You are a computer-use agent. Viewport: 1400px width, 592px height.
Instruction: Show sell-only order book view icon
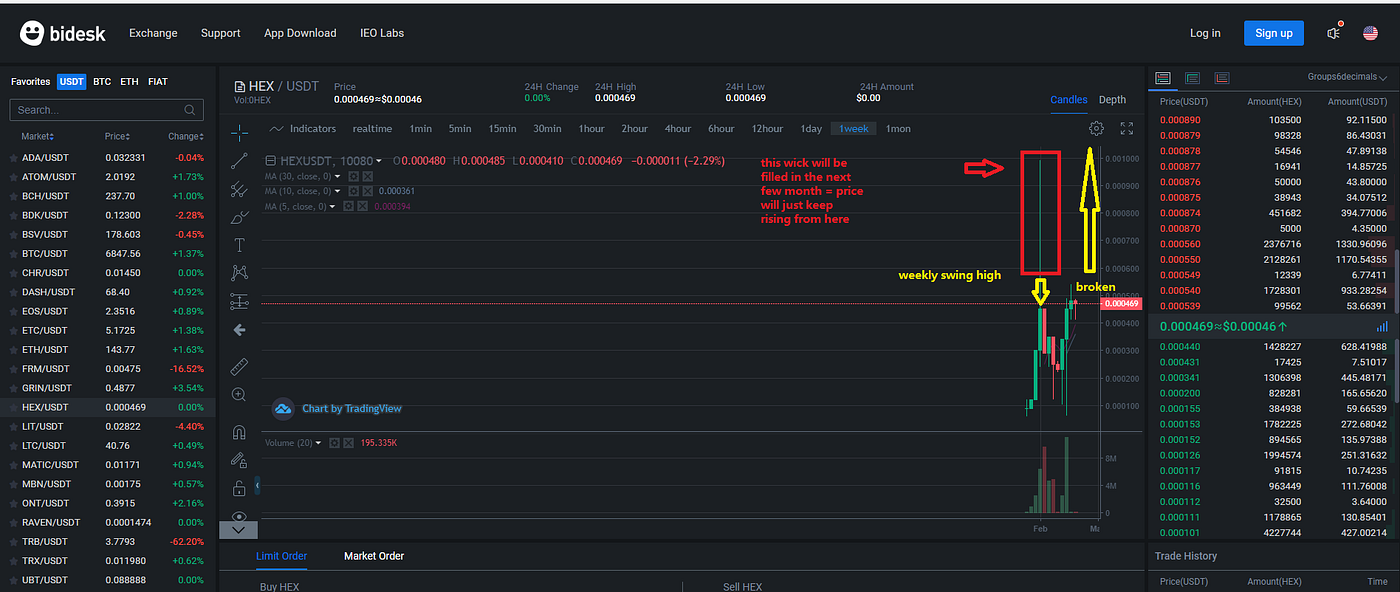coord(1222,77)
